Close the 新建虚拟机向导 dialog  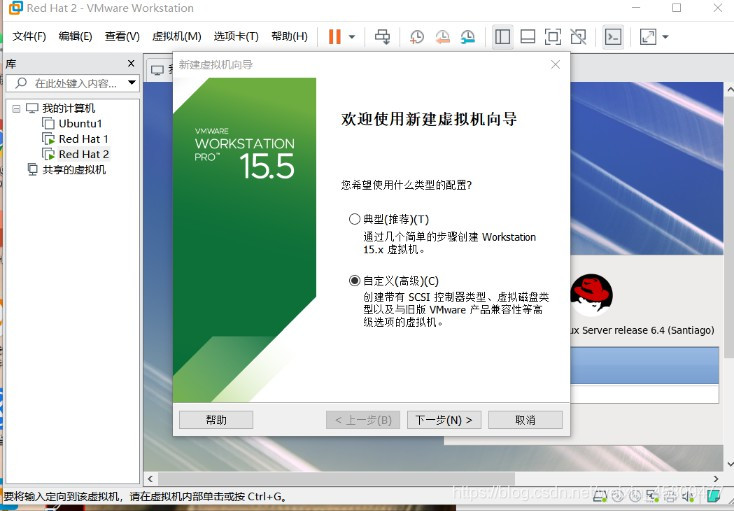(x=555, y=64)
